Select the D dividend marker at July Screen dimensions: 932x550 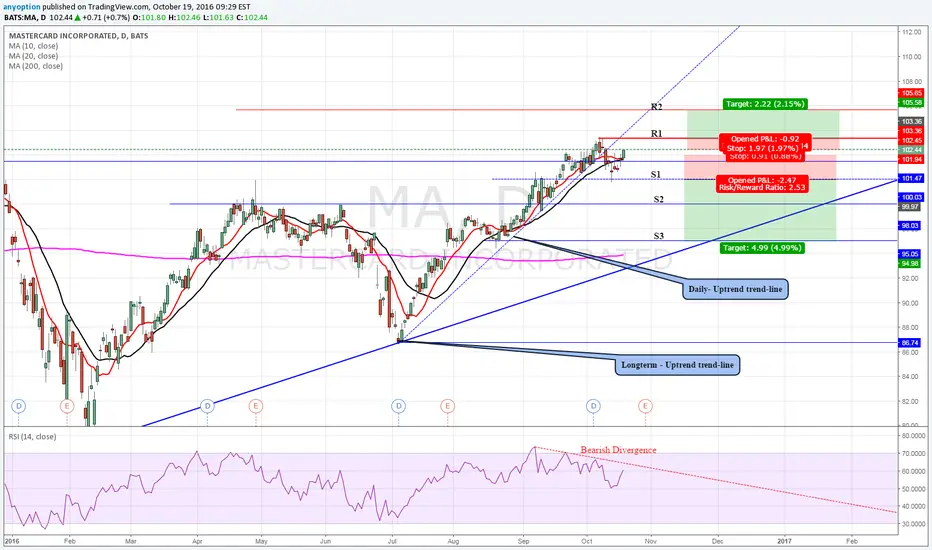(398, 406)
